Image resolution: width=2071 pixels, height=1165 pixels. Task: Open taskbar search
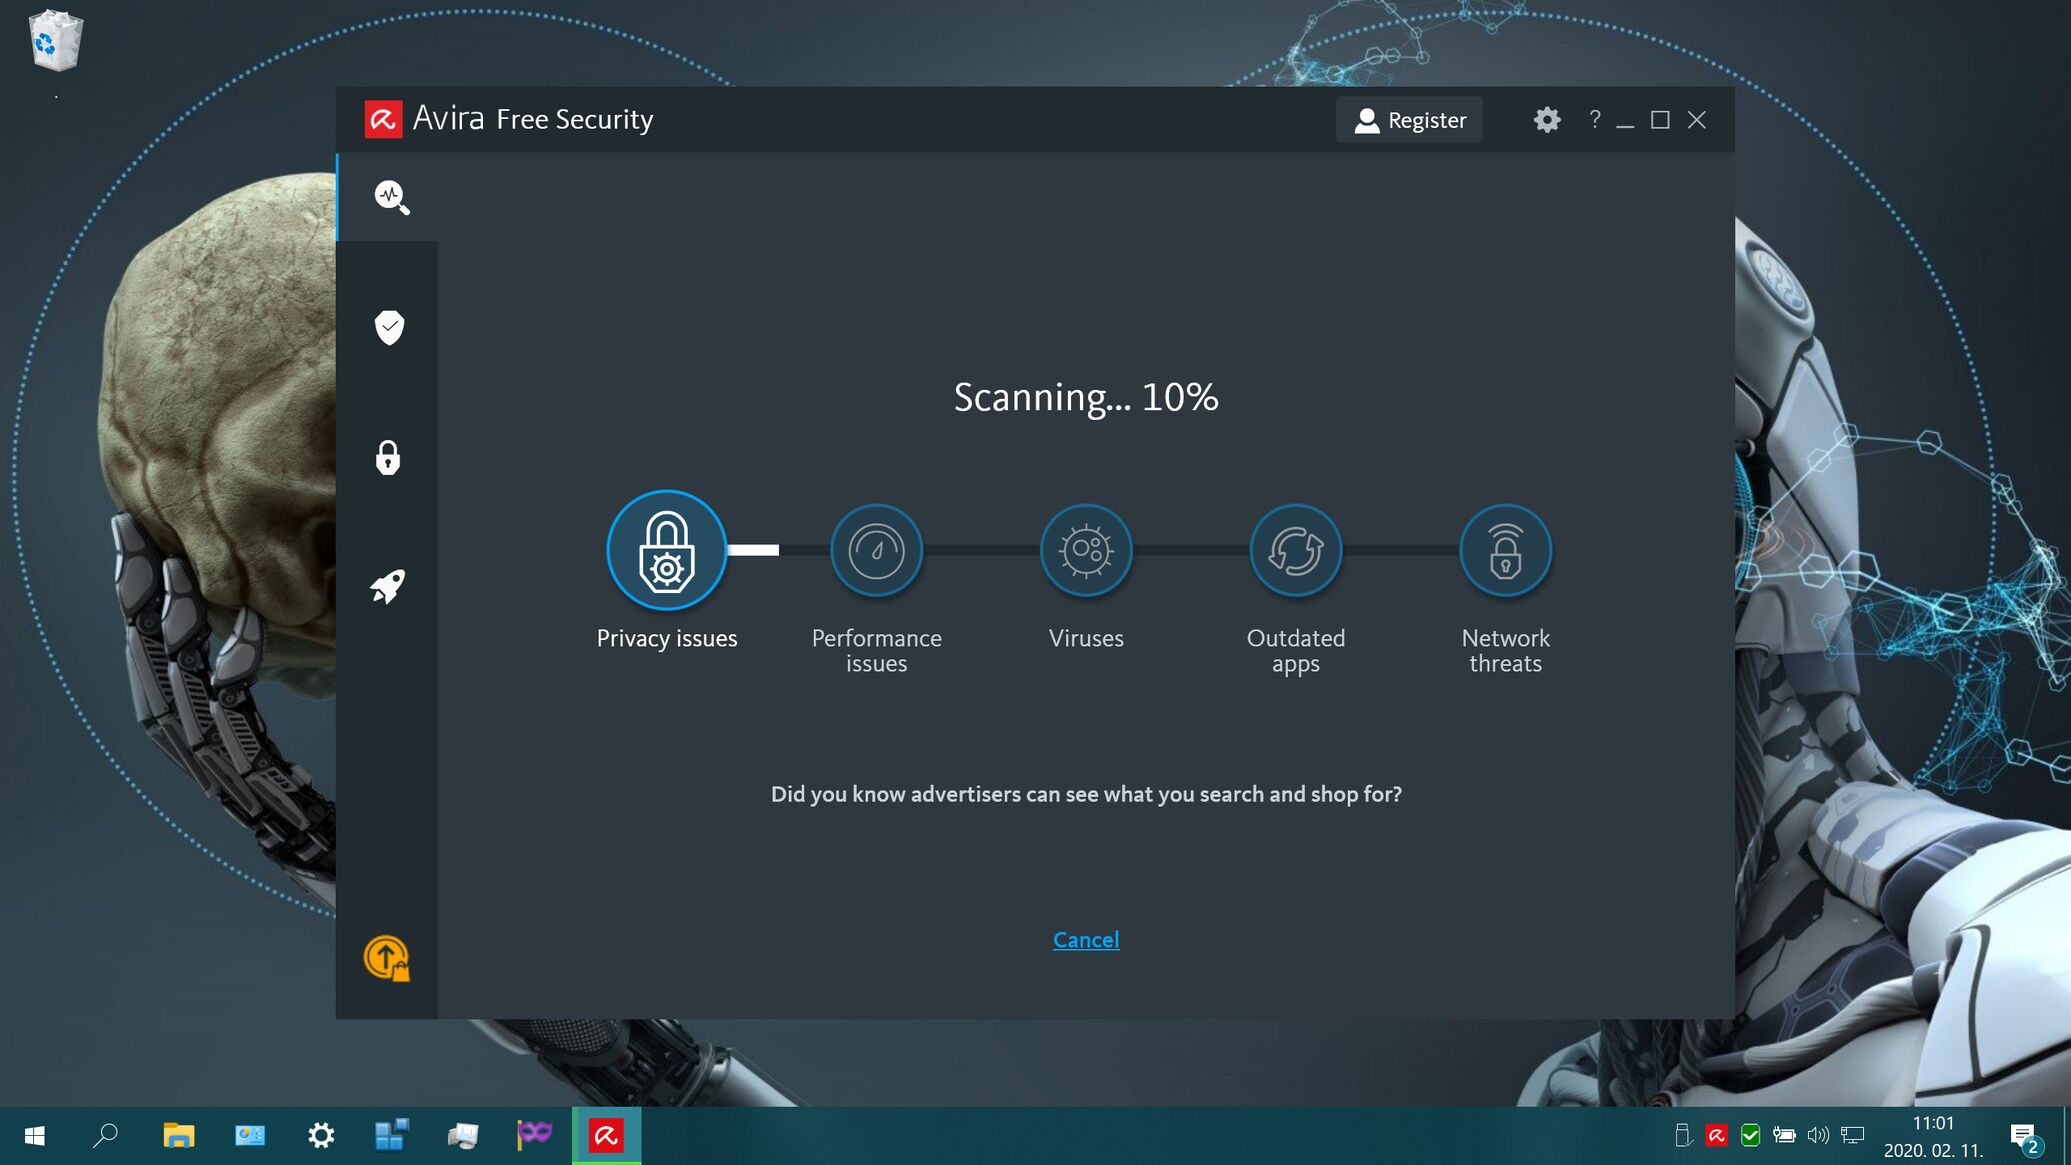tap(105, 1136)
